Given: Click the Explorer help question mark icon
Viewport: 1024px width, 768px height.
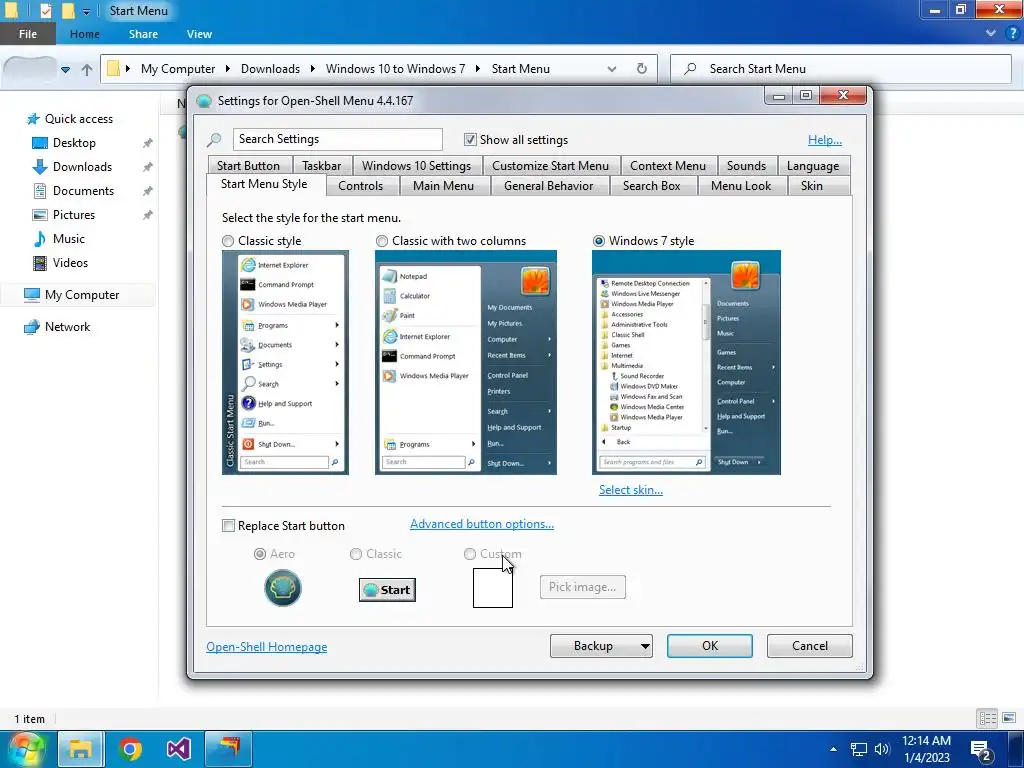Looking at the screenshot, I should (1012, 33).
